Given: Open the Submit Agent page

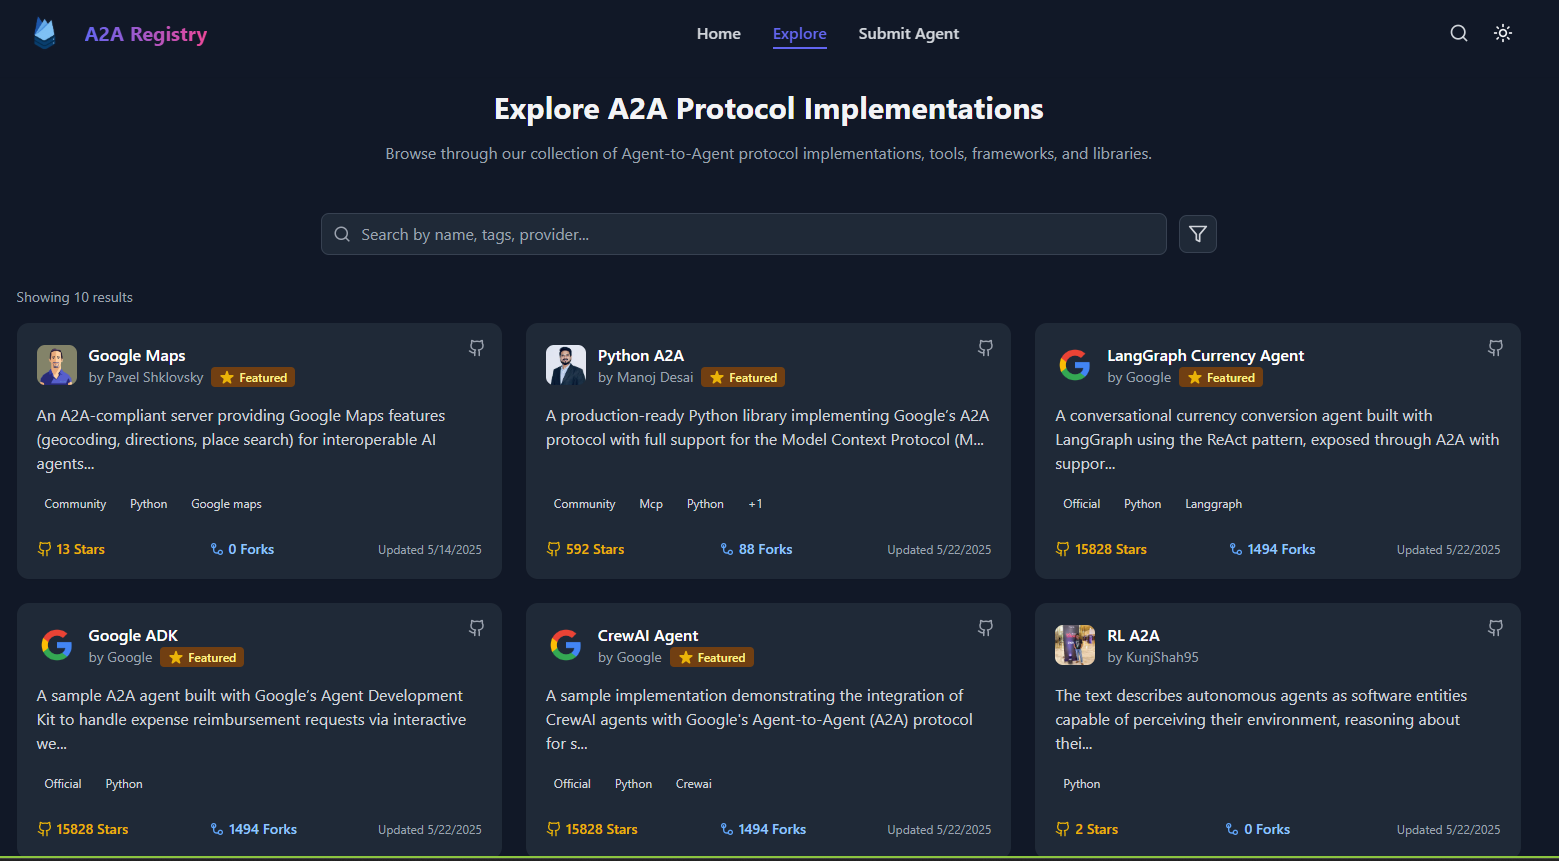Looking at the screenshot, I should [x=908, y=34].
